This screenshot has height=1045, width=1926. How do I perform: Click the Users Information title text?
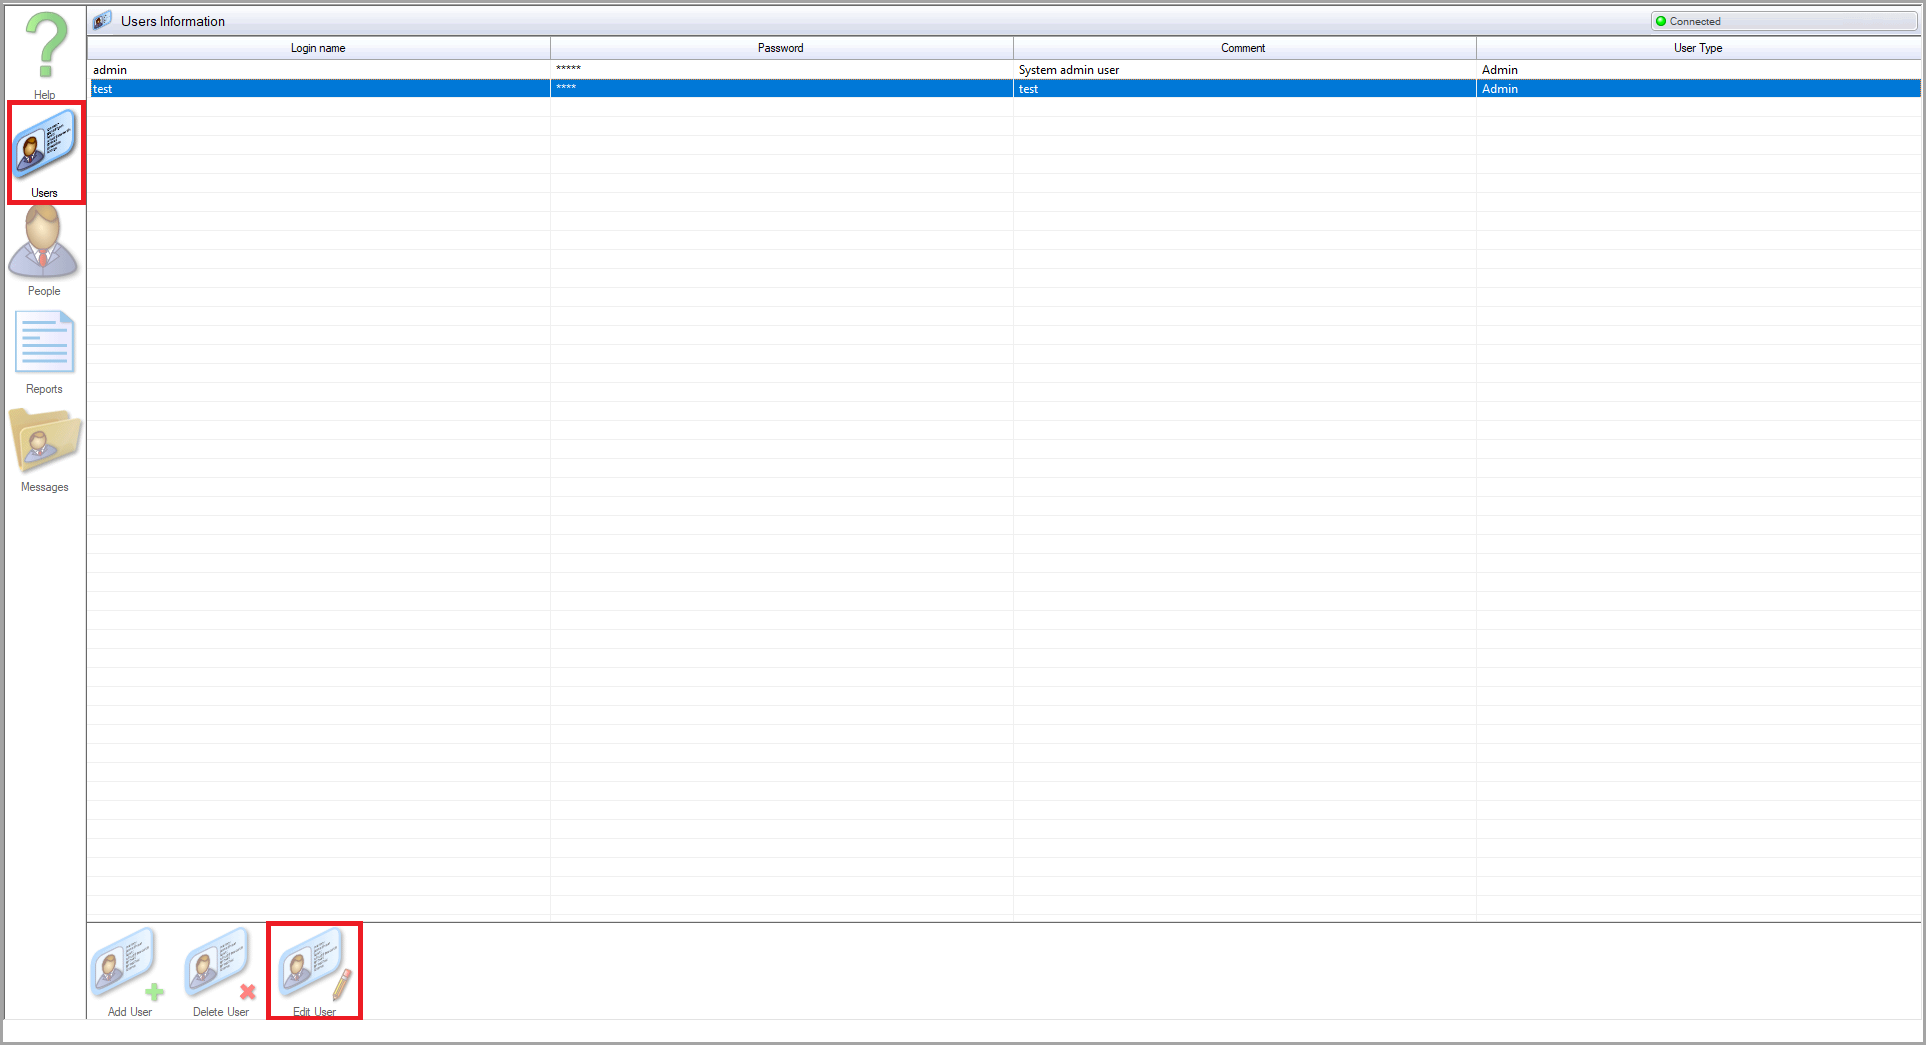point(173,21)
